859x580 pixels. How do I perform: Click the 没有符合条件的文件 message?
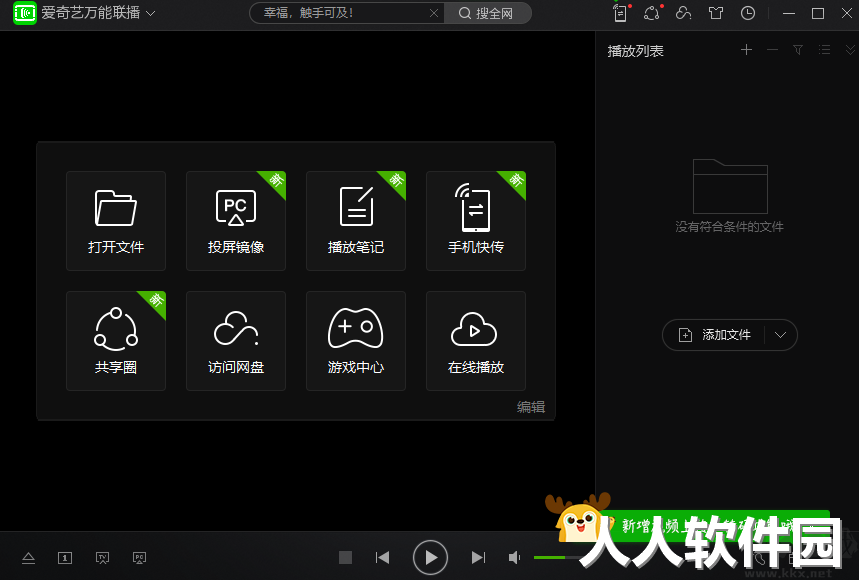[729, 227]
